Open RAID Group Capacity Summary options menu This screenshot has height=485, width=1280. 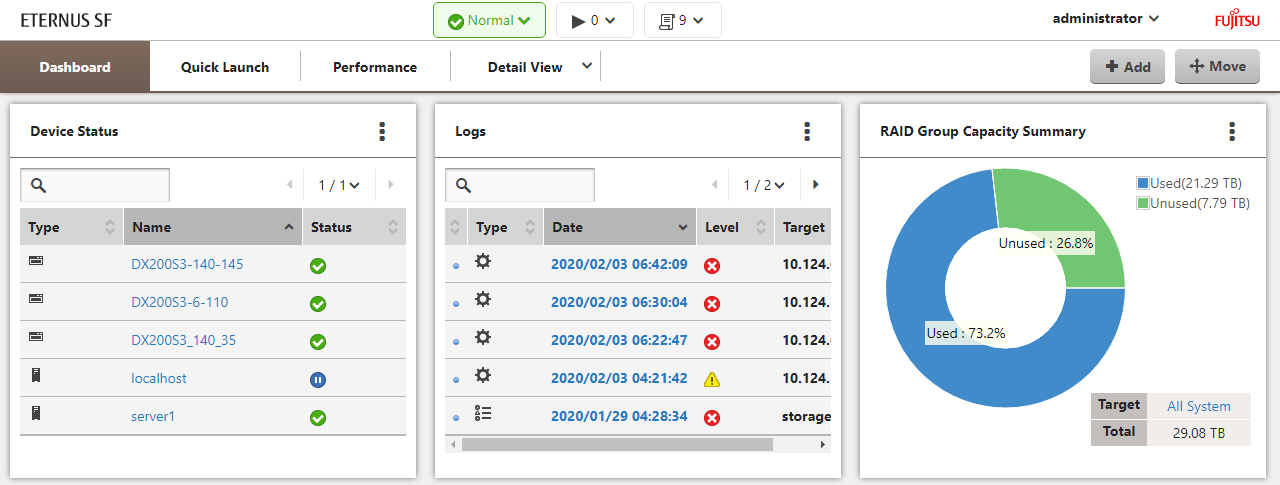[1232, 131]
